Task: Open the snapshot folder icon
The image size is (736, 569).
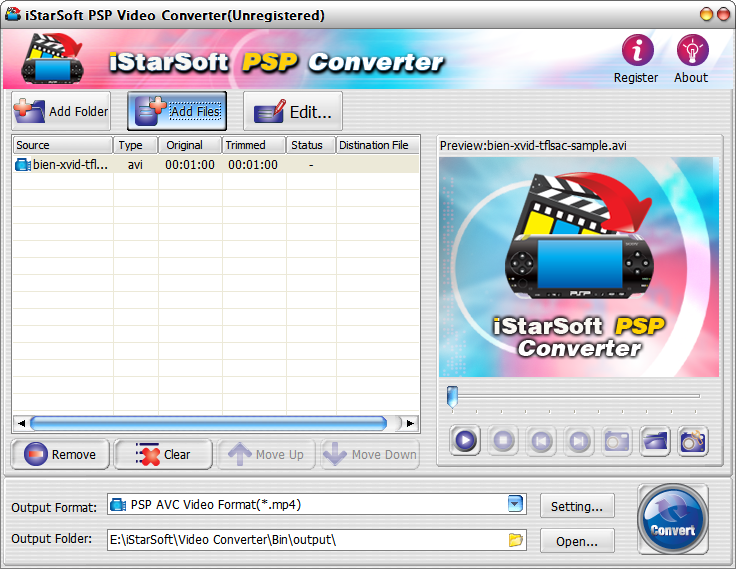Action: click(655, 440)
